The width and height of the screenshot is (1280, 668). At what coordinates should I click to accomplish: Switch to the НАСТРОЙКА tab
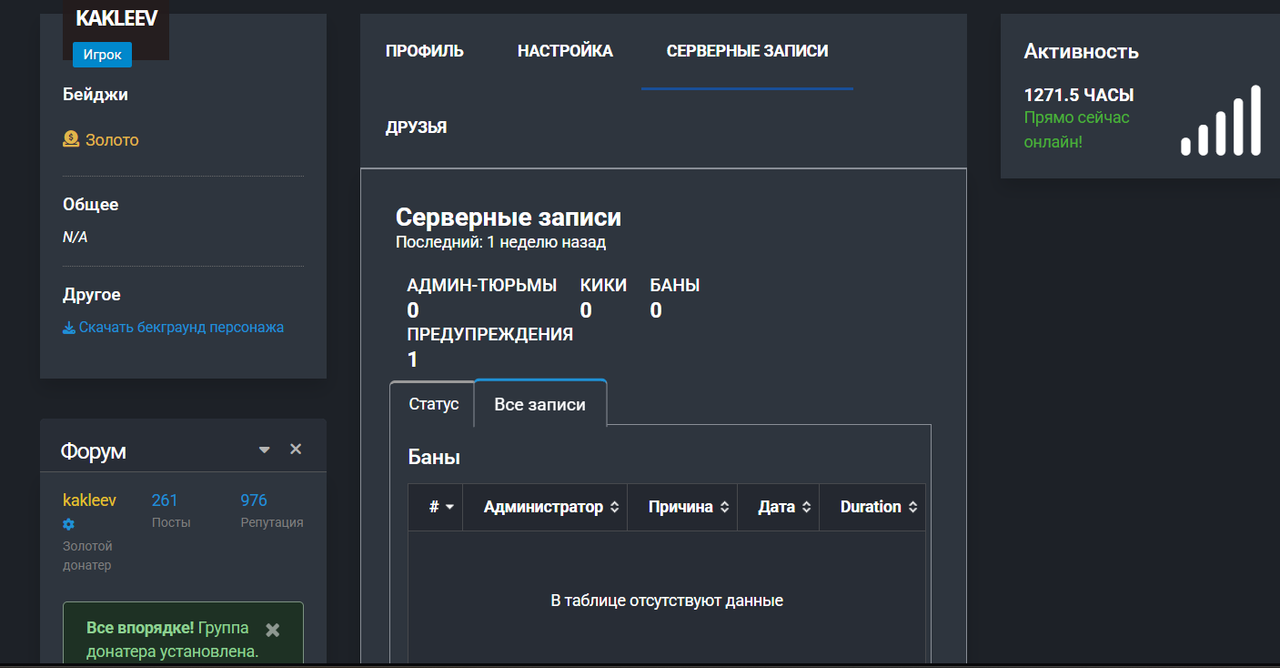pos(565,51)
